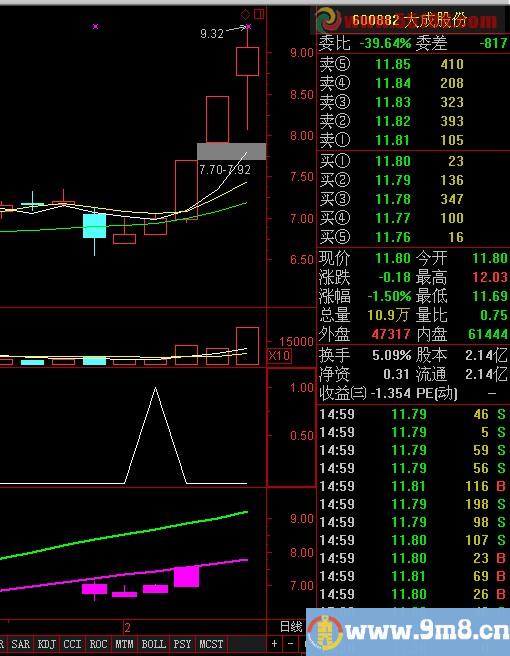Select the 14:59 trade with volume 107
The height and width of the screenshot is (656, 510).
(413, 541)
